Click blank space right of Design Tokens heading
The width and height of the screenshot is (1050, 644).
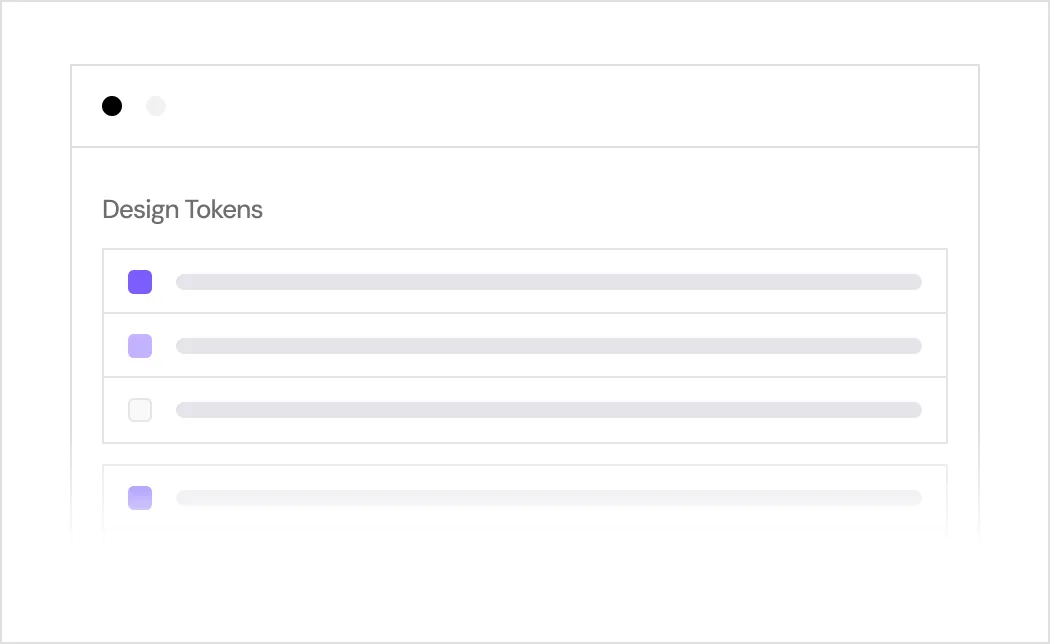tap(603, 210)
